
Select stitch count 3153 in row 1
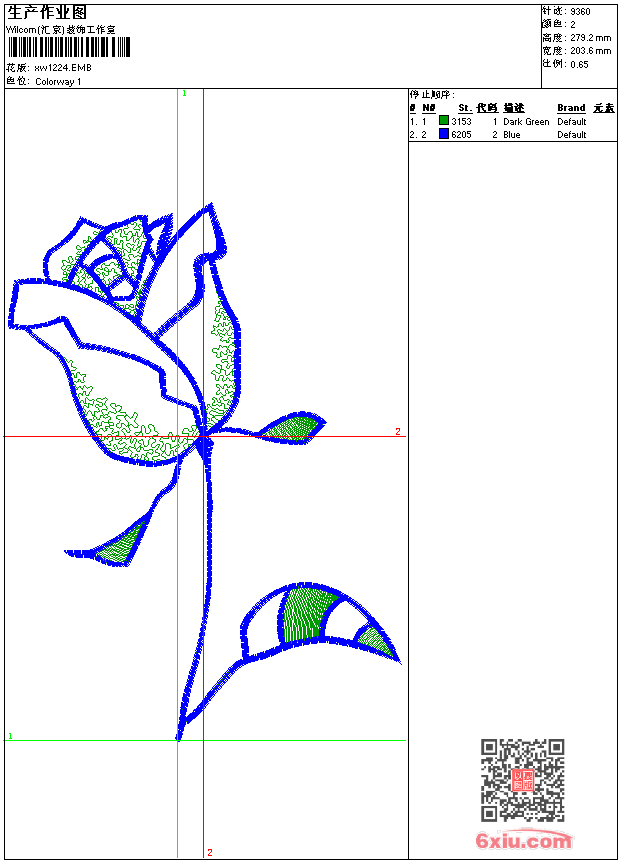(x=461, y=122)
